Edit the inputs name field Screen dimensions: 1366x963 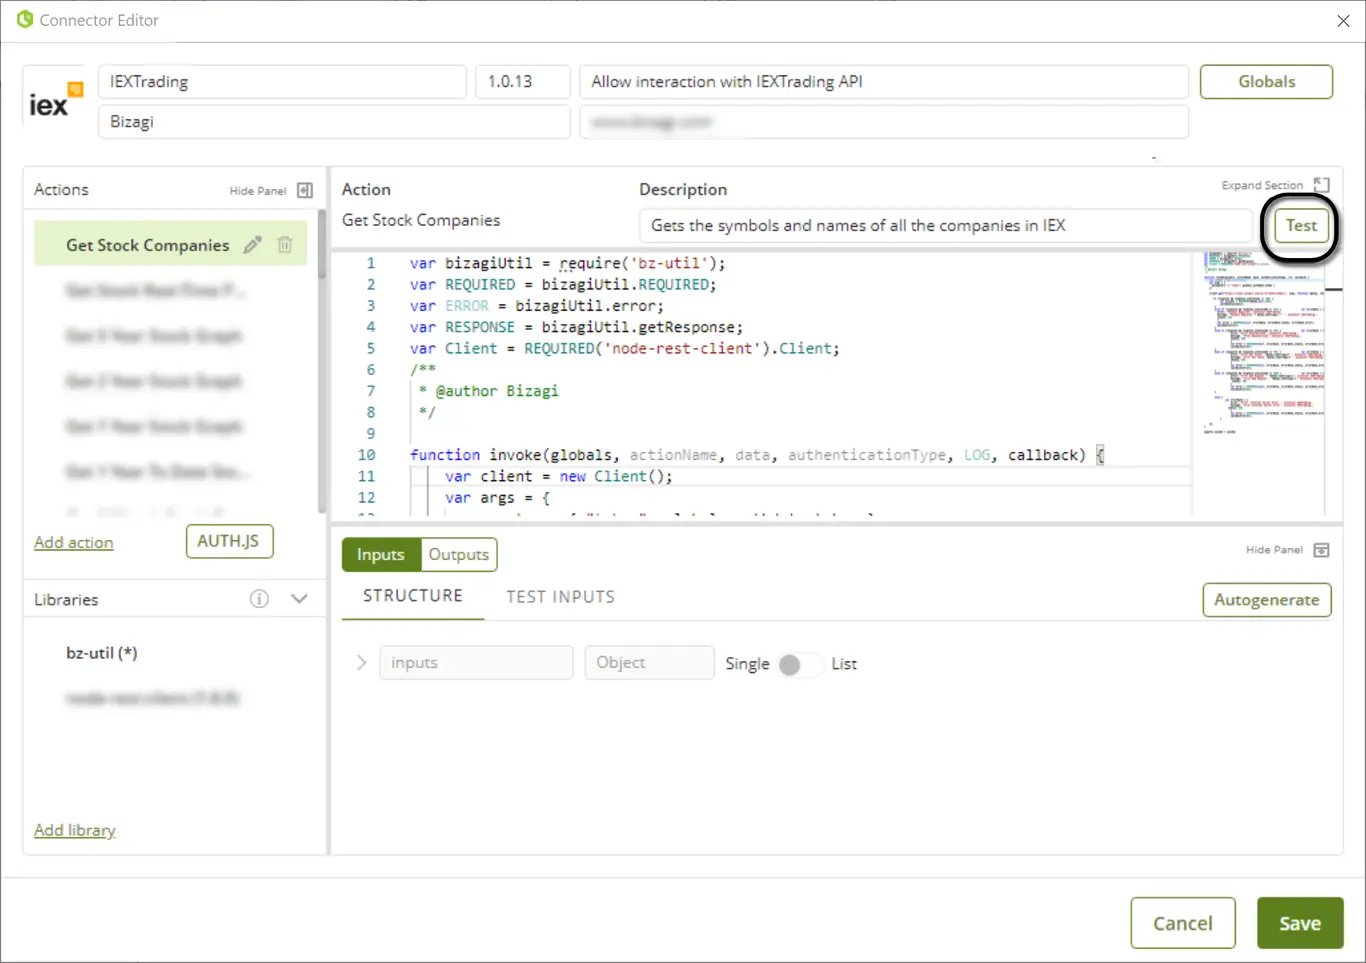tap(476, 663)
